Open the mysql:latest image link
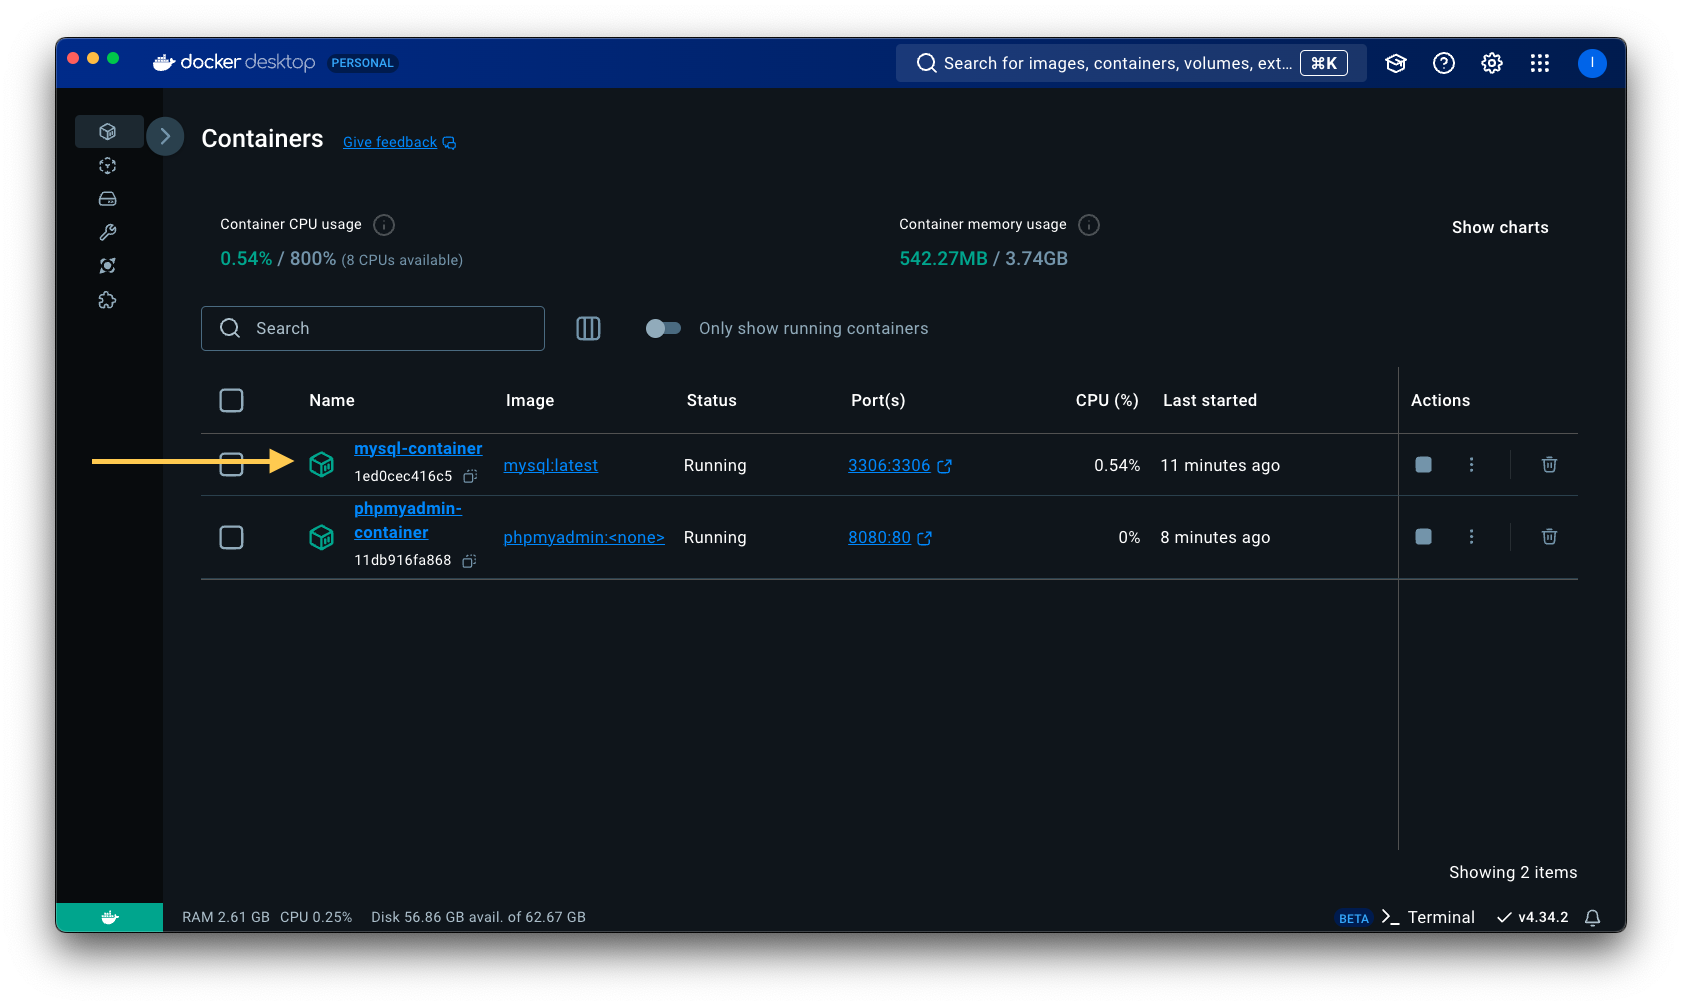 point(551,465)
